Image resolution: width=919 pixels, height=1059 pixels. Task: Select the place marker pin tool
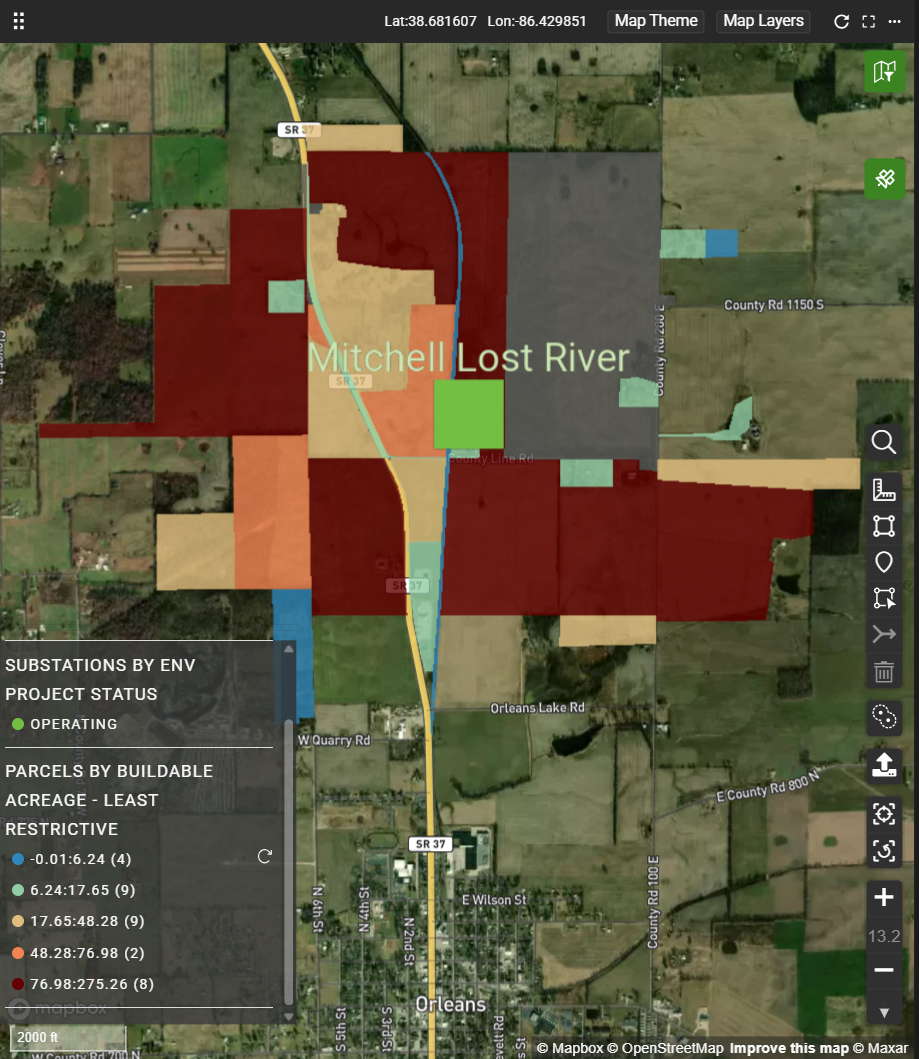click(883, 562)
